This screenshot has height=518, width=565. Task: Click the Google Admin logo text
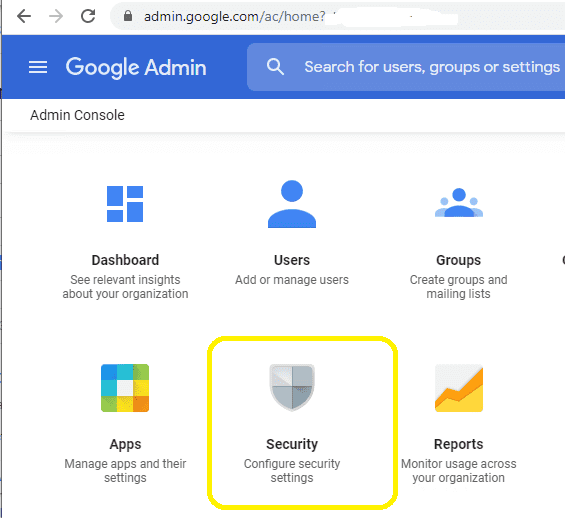pyautogui.click(x=136, y=67)
